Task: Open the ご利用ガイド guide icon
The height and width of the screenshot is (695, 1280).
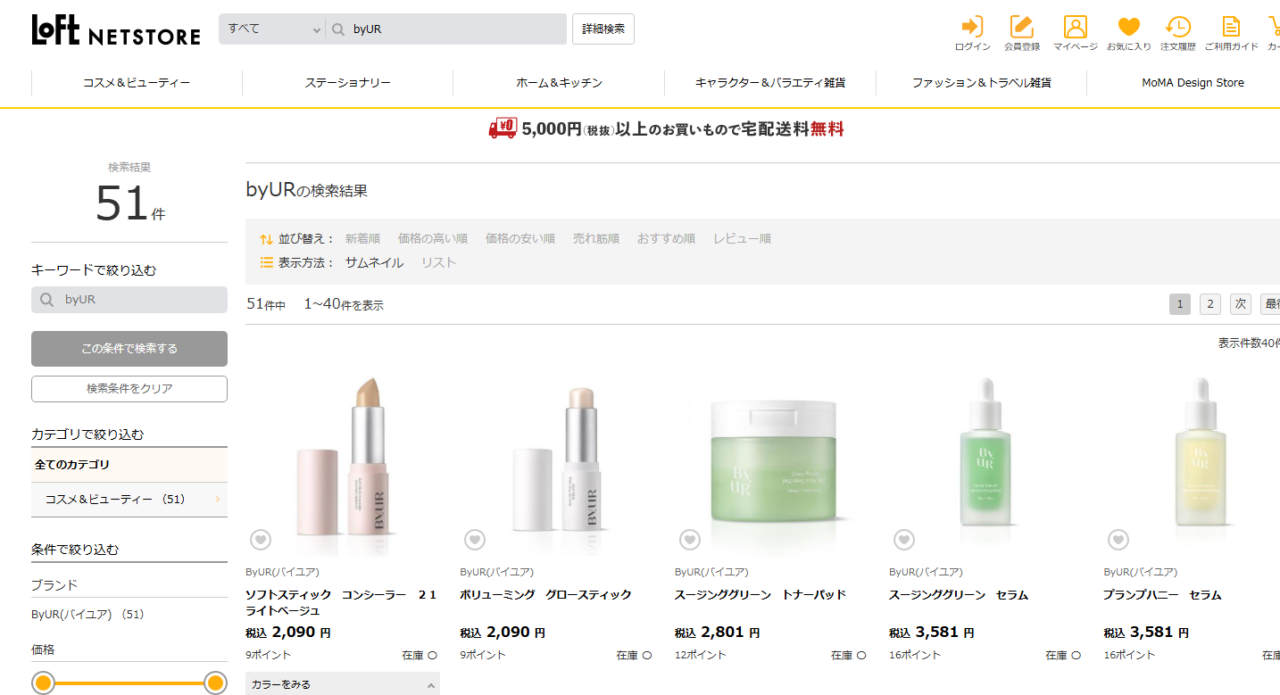Action: coord(1231,33)
